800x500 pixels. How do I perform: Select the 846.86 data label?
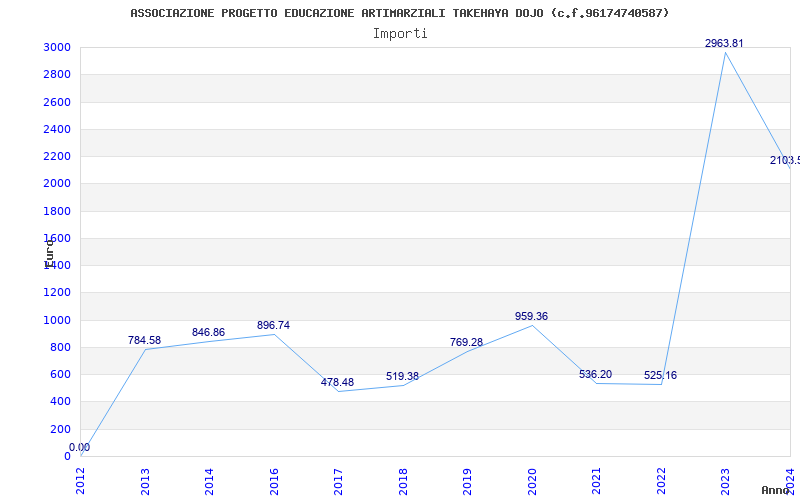pyautogui.click(x=208, y=333)
